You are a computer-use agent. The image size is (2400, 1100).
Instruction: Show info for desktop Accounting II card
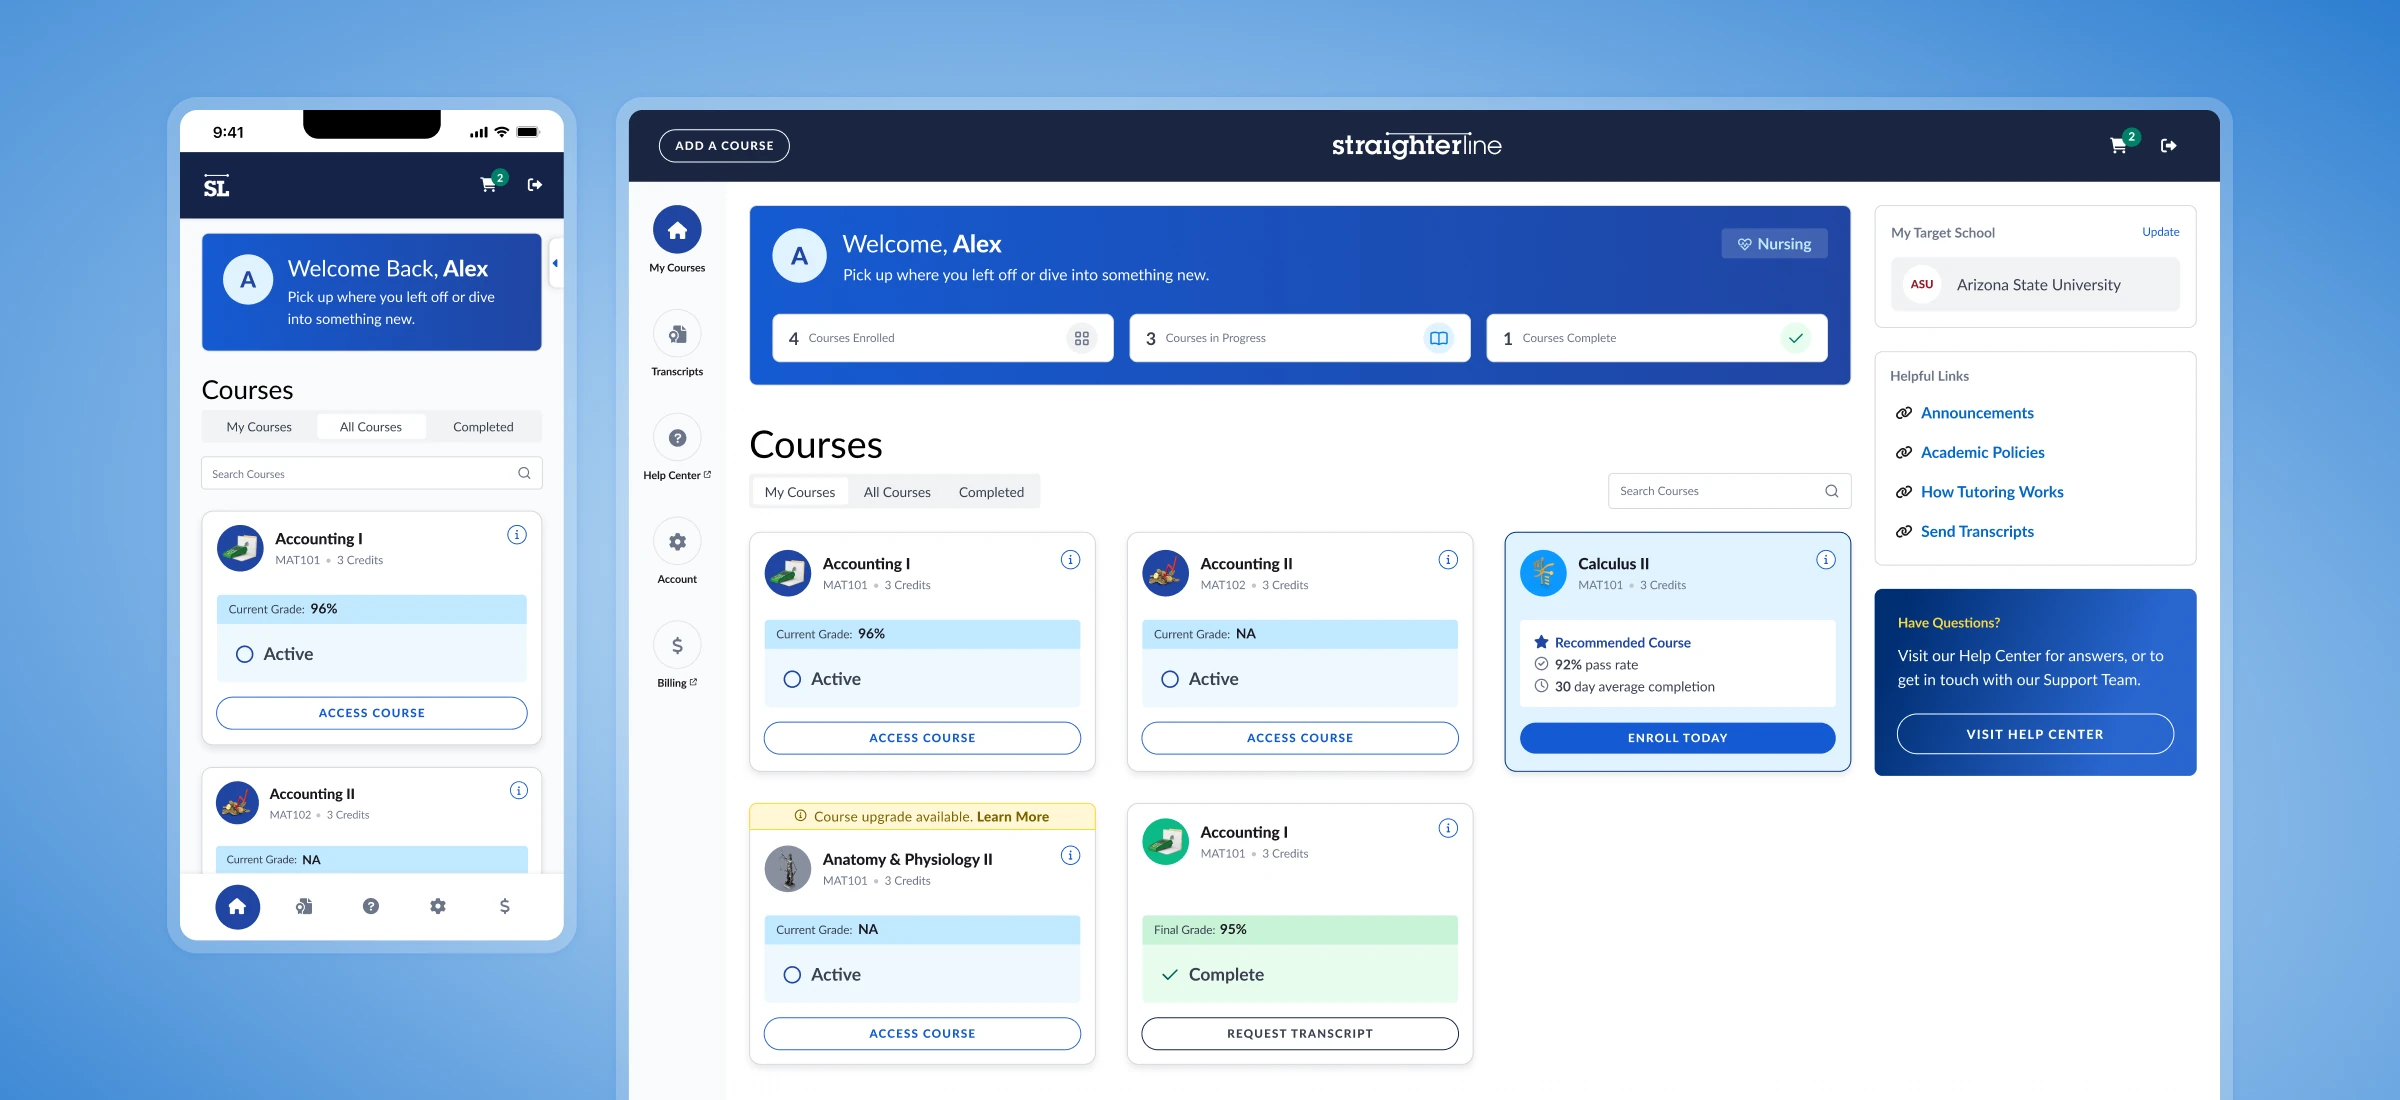[x=1448, y=560]
